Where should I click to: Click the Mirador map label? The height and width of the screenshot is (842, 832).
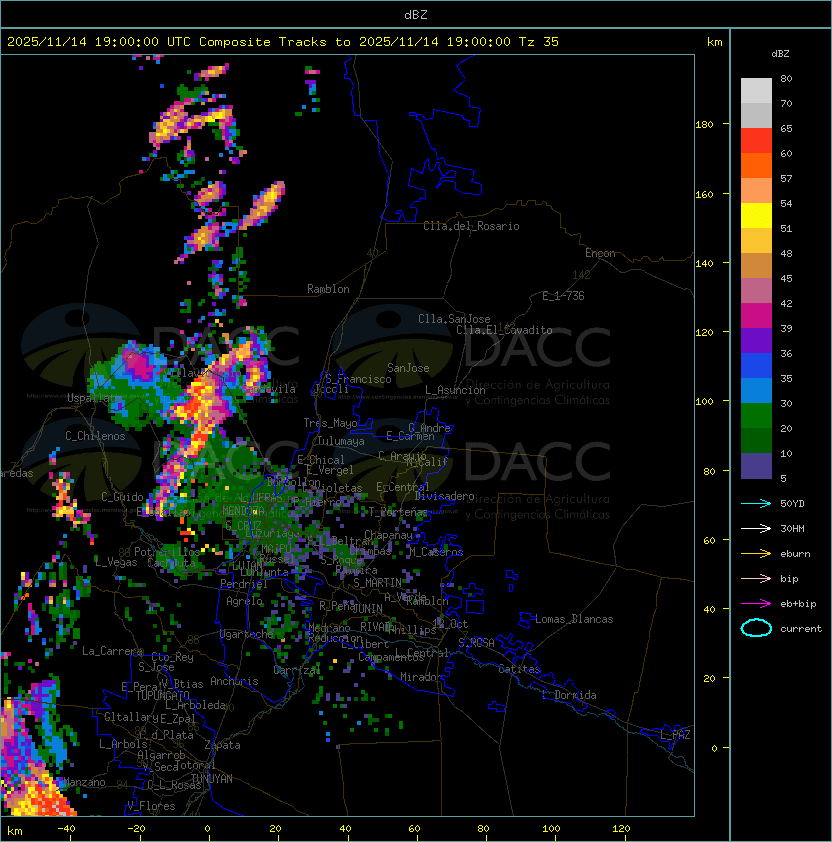click(x=422, y=677)
